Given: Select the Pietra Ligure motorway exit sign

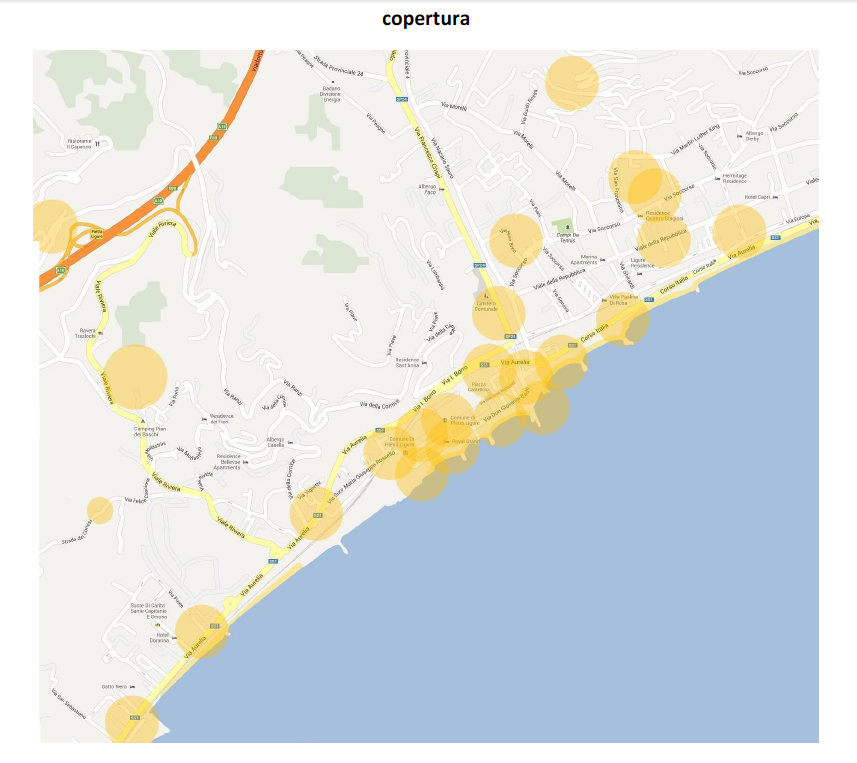Looking at the screenshot, I should tap(97, 234).
